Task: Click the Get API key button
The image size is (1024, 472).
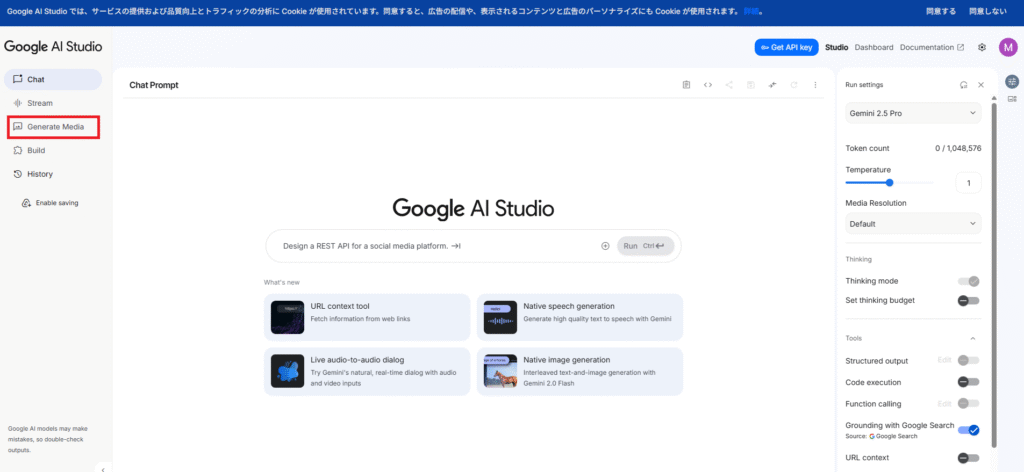Action: tap(786, 47)
